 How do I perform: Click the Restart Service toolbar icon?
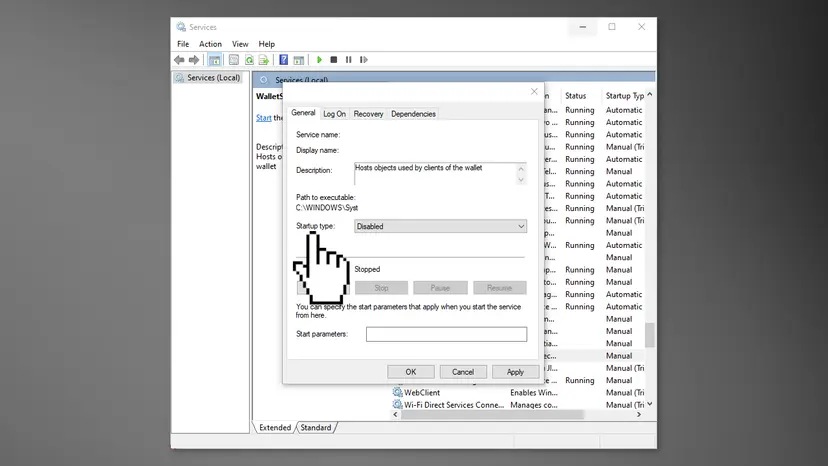(x=364, y=60)
